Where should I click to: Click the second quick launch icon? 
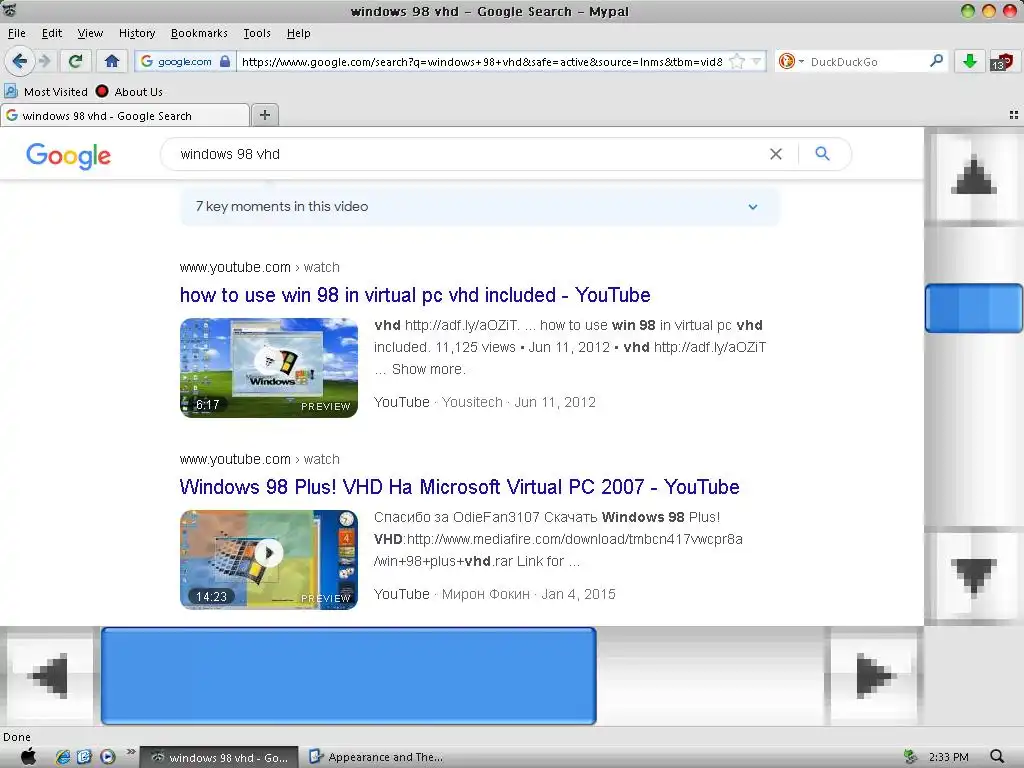(84, 757)
